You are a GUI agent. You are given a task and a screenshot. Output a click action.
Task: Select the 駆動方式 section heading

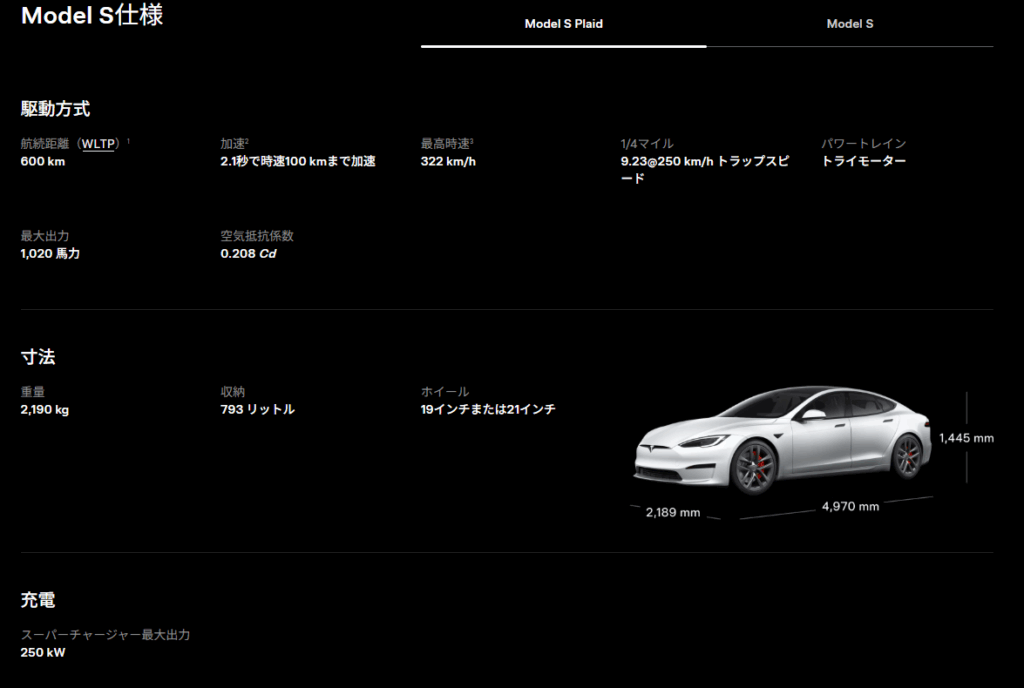click(x=55, y=108)
